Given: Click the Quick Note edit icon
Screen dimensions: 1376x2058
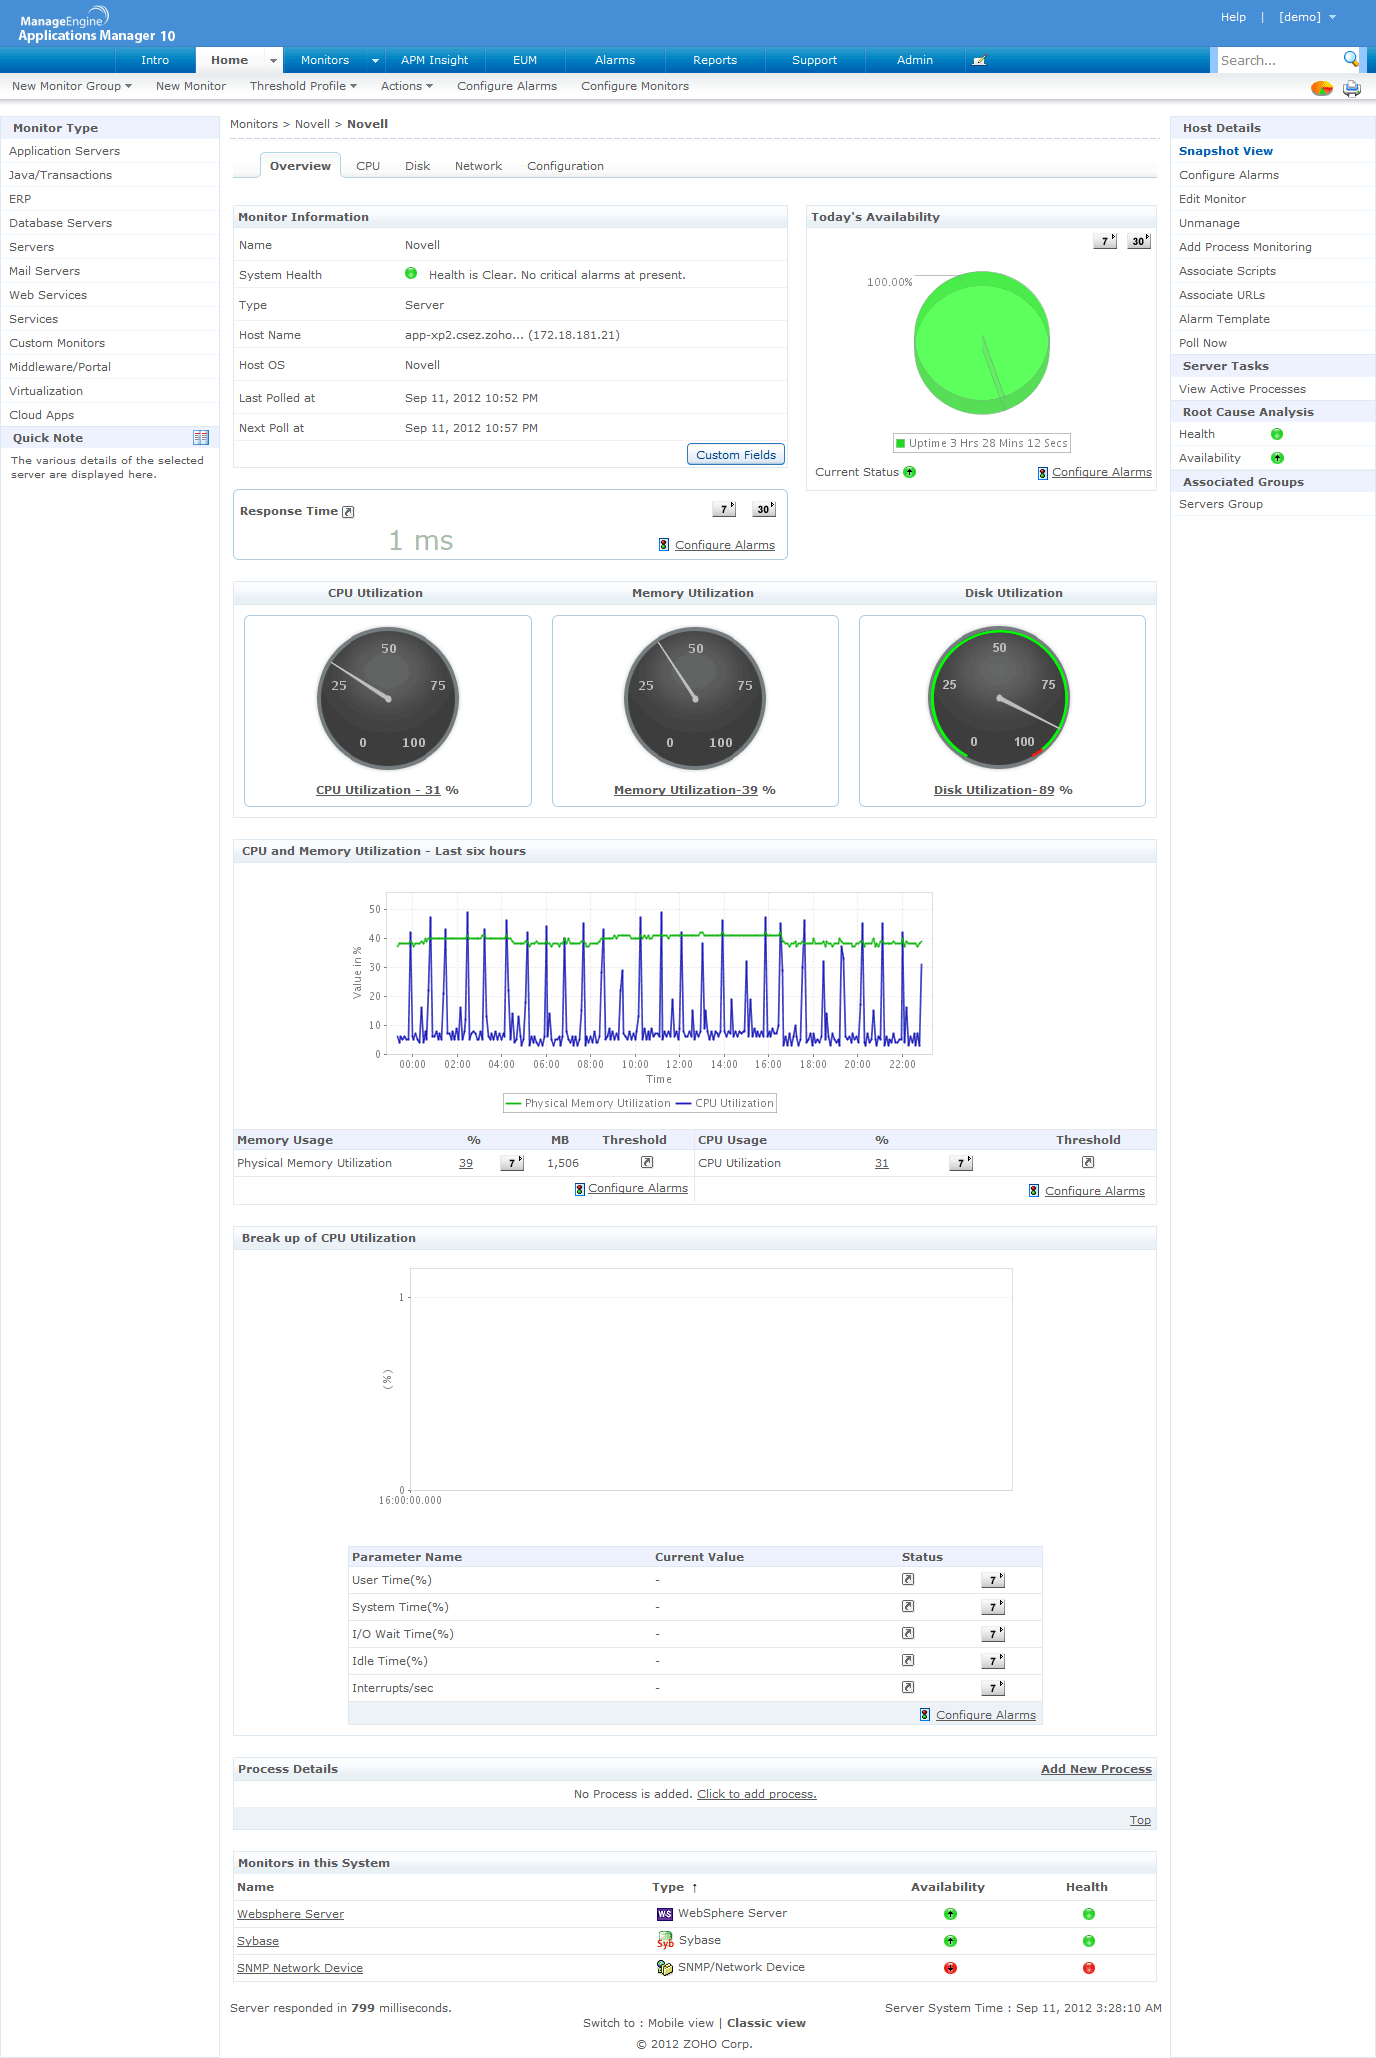Looking at the screenshot, I should (200, 438).
